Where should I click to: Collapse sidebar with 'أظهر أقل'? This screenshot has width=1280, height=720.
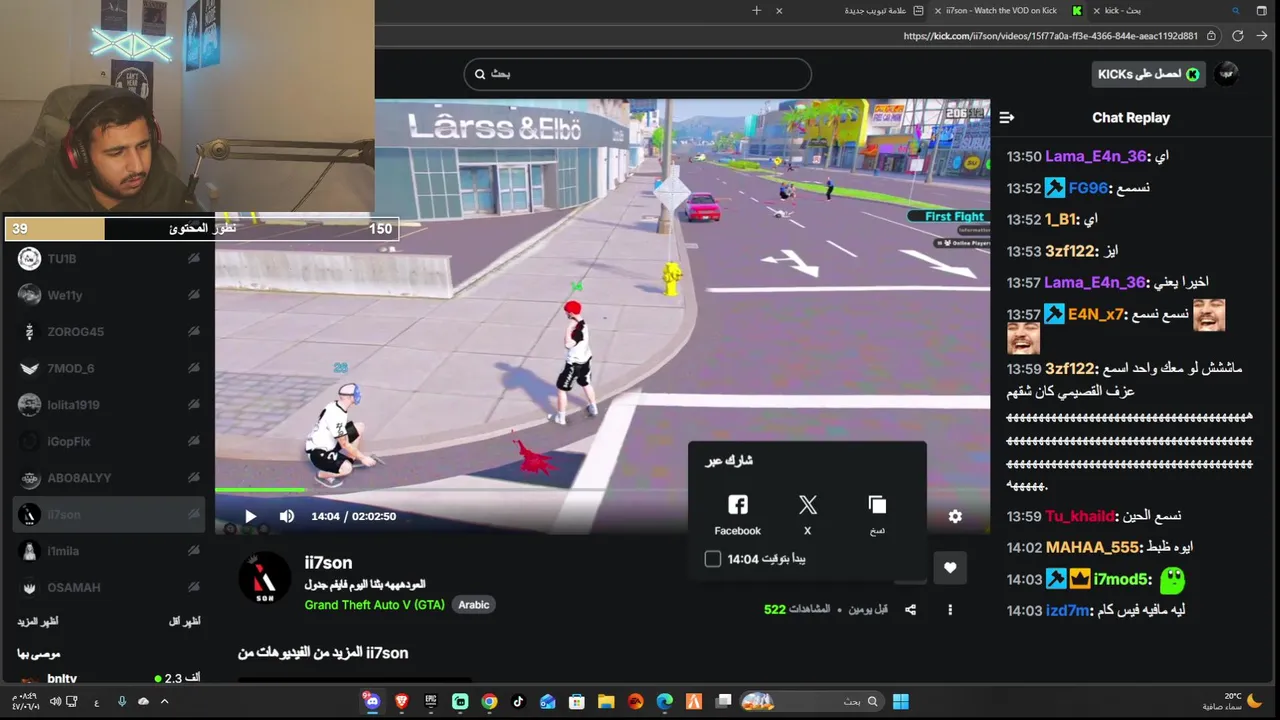click(x=184, y=621)
